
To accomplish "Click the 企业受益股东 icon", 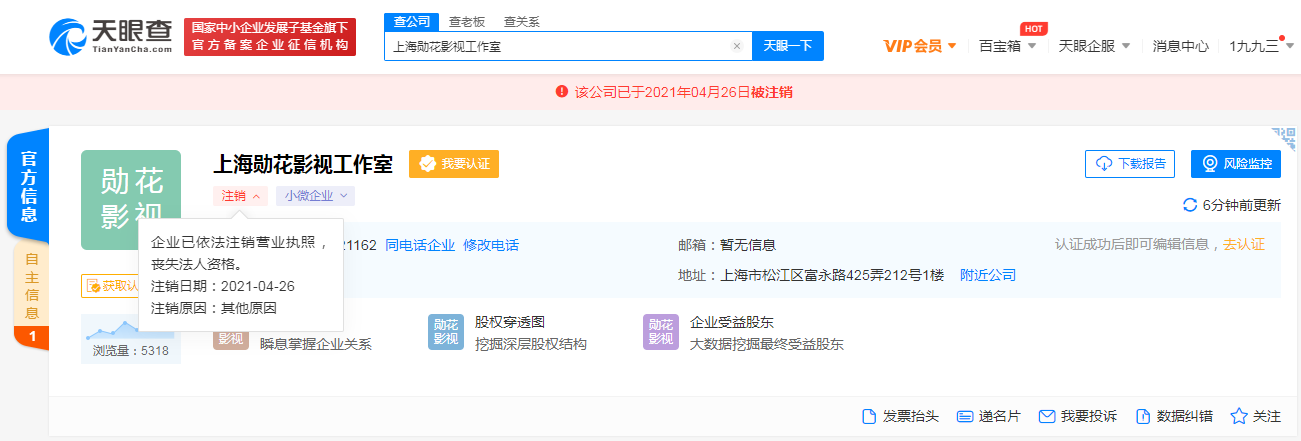I will 661,332.
